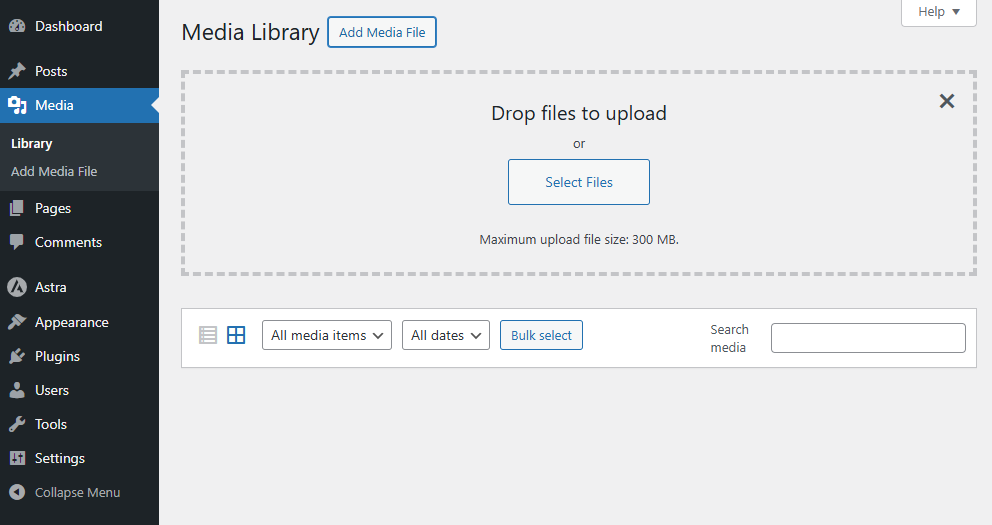Image resolution: width=992 pixels, height=525 pixels.
Task: Select Library submenu item
Action: 32,144
